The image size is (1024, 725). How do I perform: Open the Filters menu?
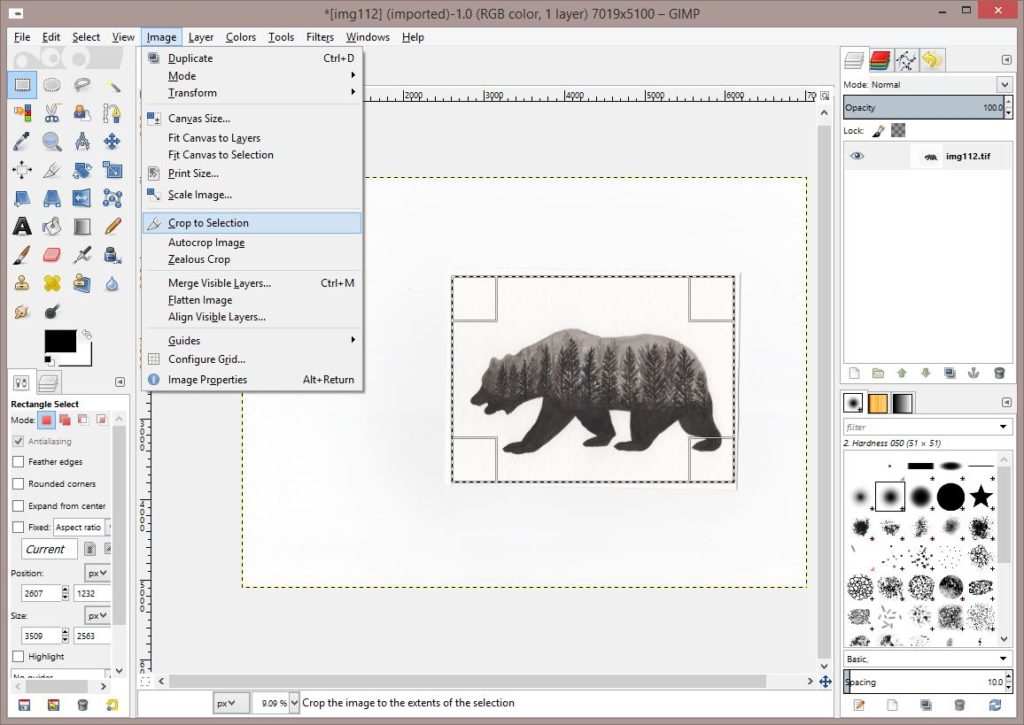pyautogui.click(x=320, y=37)
